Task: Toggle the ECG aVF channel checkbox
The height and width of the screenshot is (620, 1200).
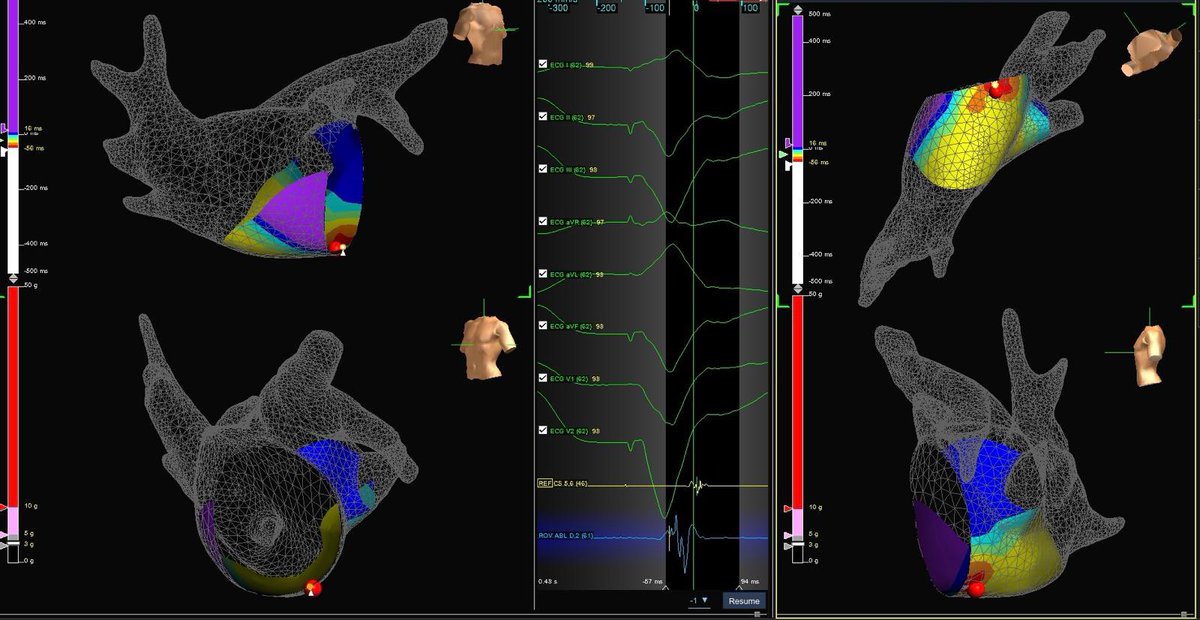Action: coord(542,326)
